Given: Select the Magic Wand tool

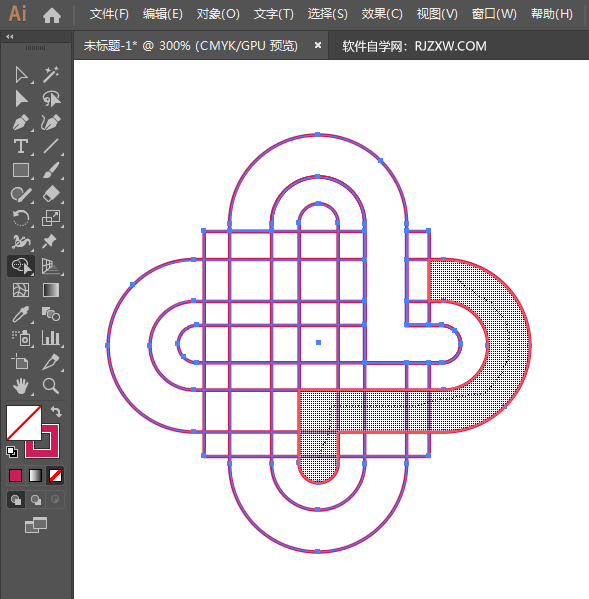Looking at the screenshot, I should pos(51,74).
